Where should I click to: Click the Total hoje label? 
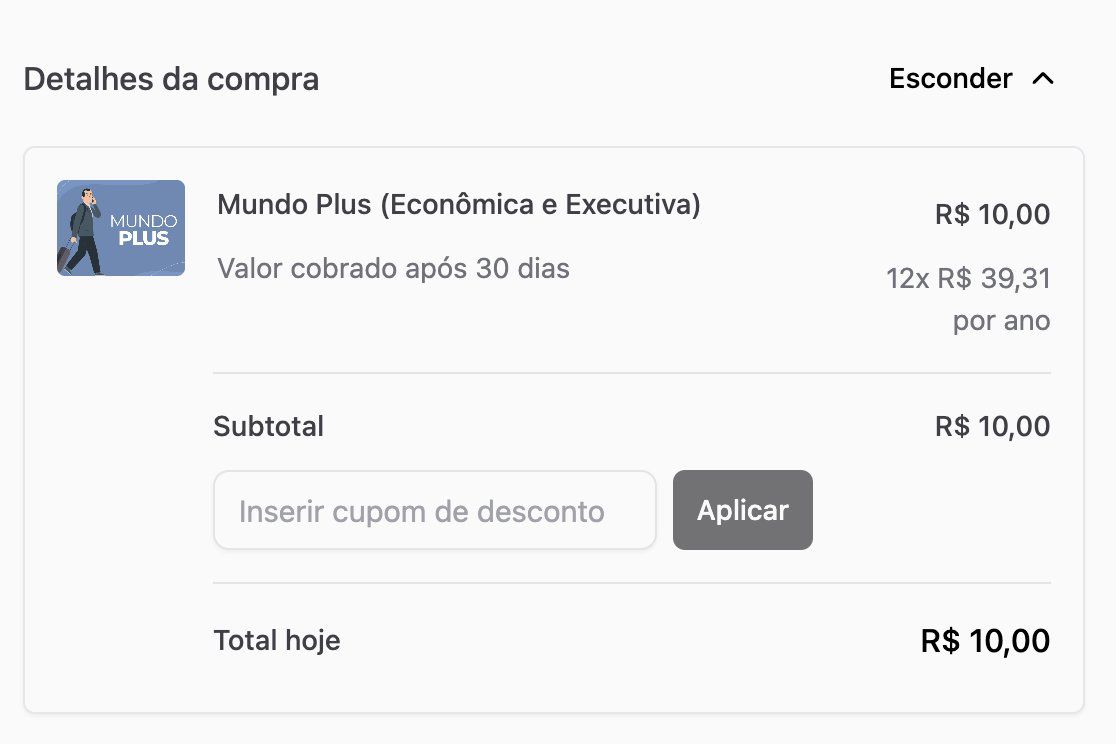[277, 641]
